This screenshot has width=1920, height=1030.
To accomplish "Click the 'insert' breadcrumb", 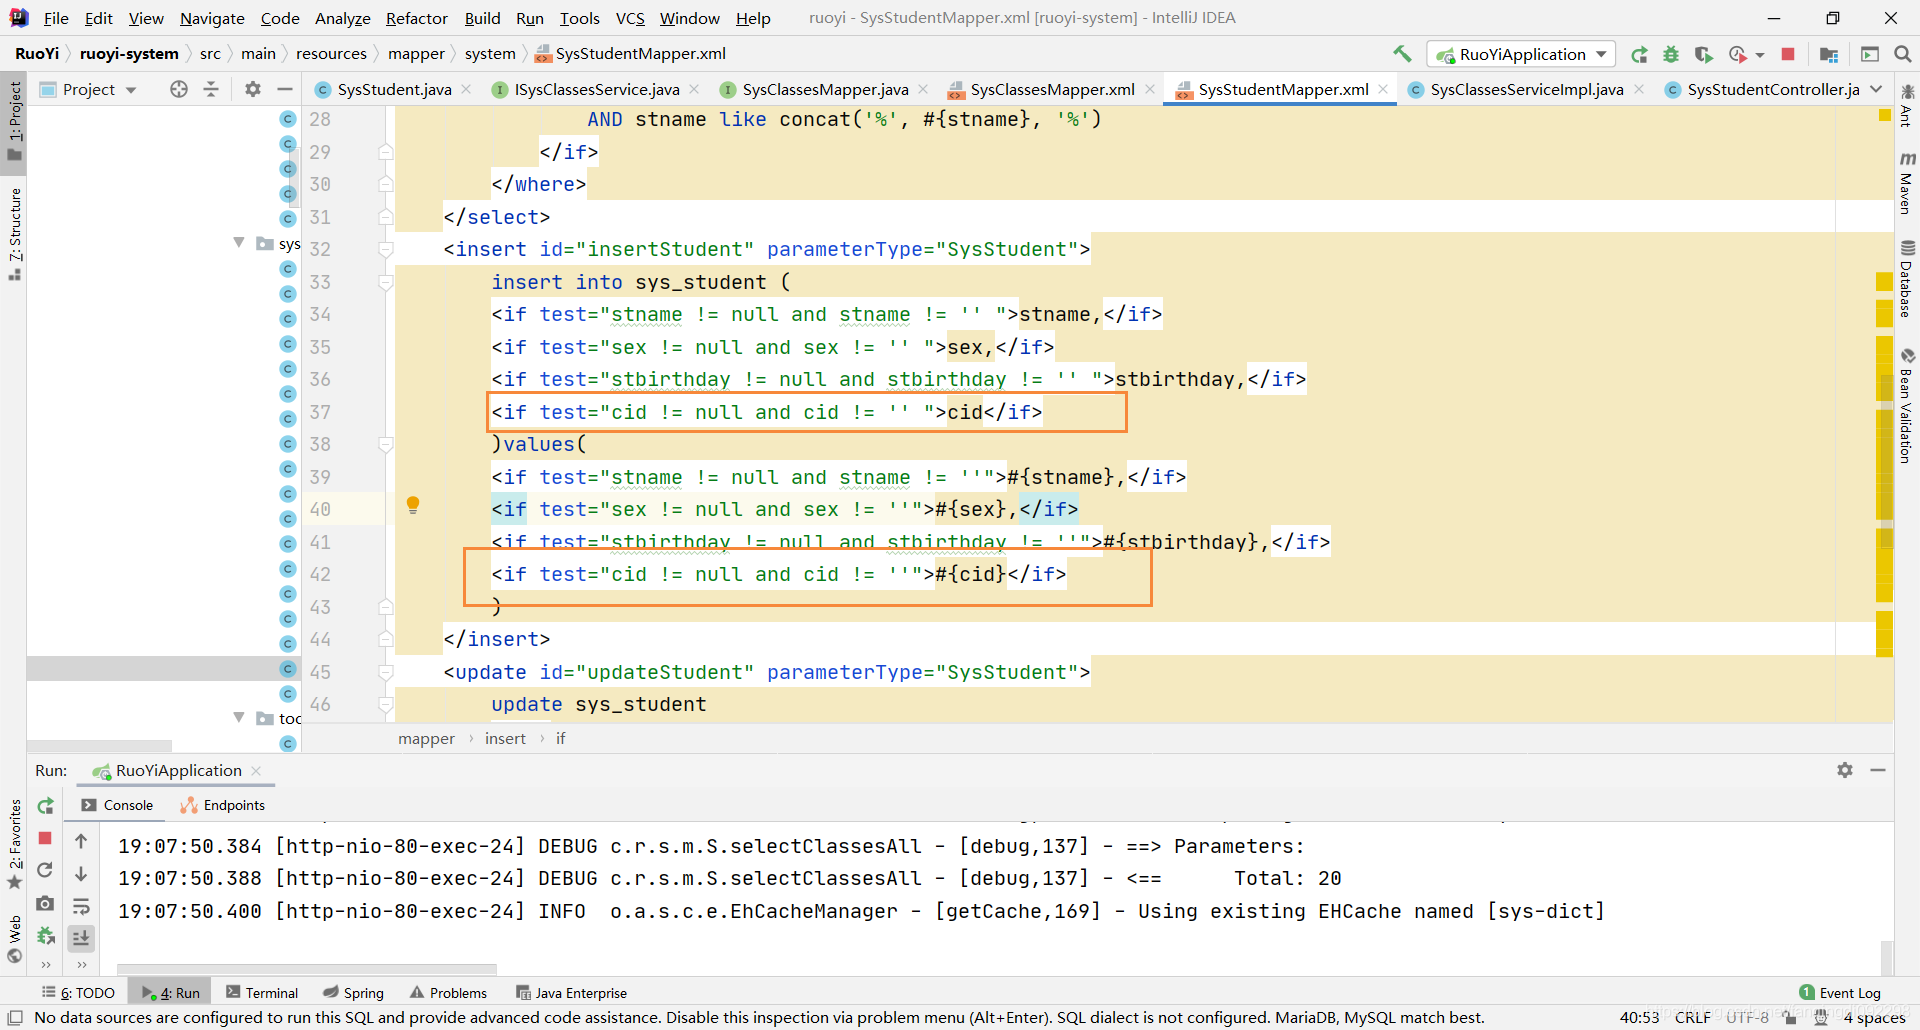I will pyautogui.click(x=505, y=738).
